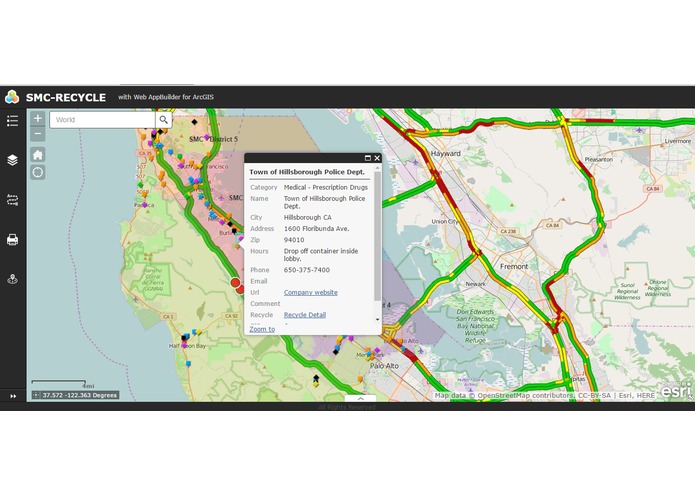Click the Fremont city label

tap(514, 266)
